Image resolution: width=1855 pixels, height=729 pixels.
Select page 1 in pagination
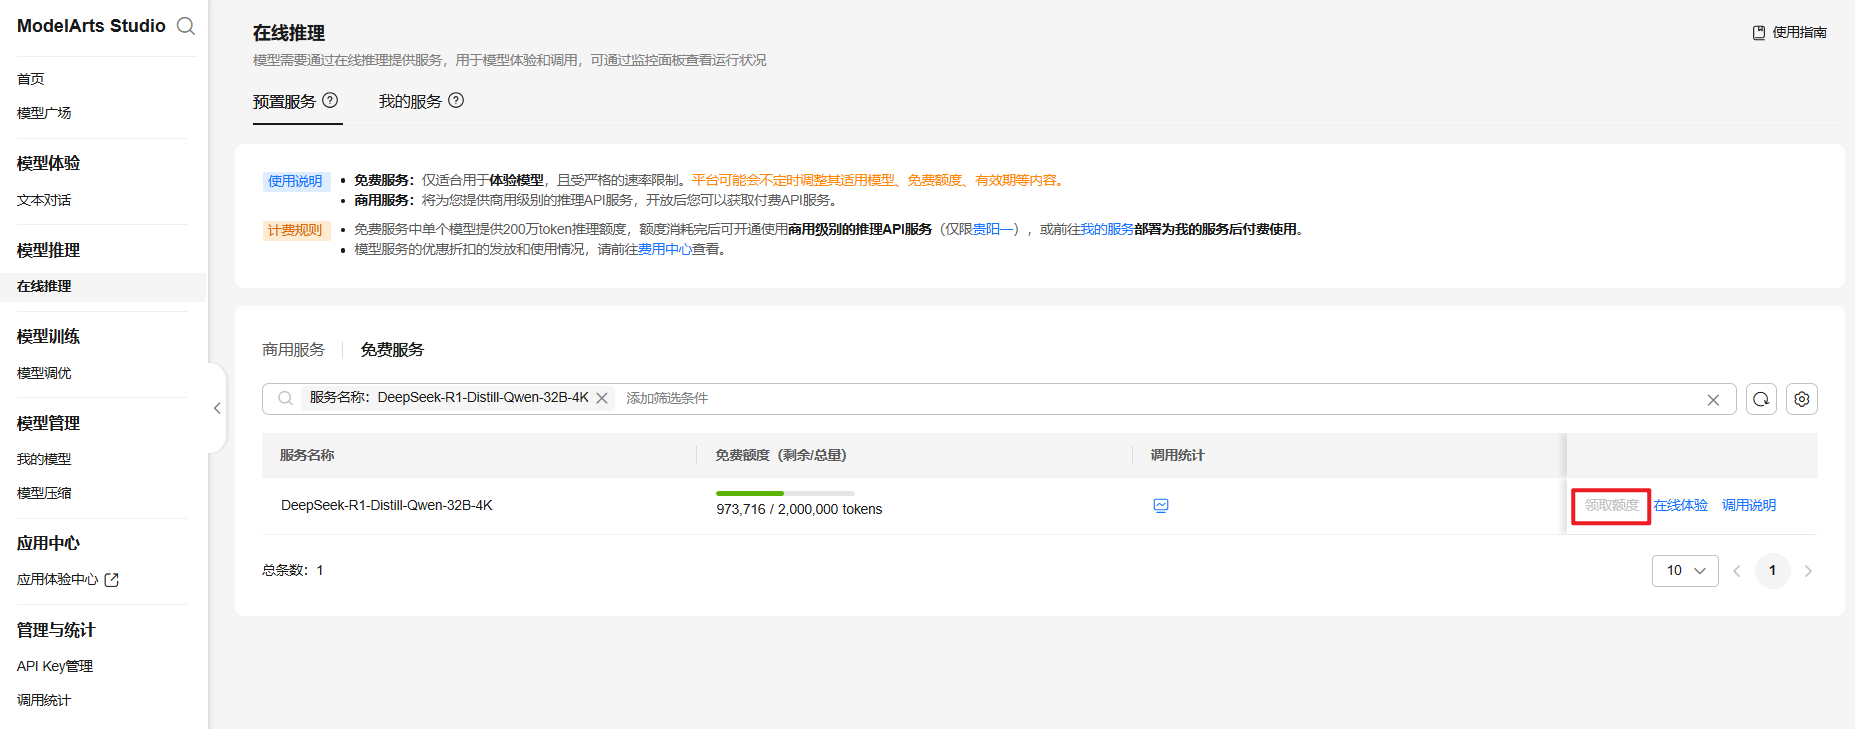coord(1773,571)
